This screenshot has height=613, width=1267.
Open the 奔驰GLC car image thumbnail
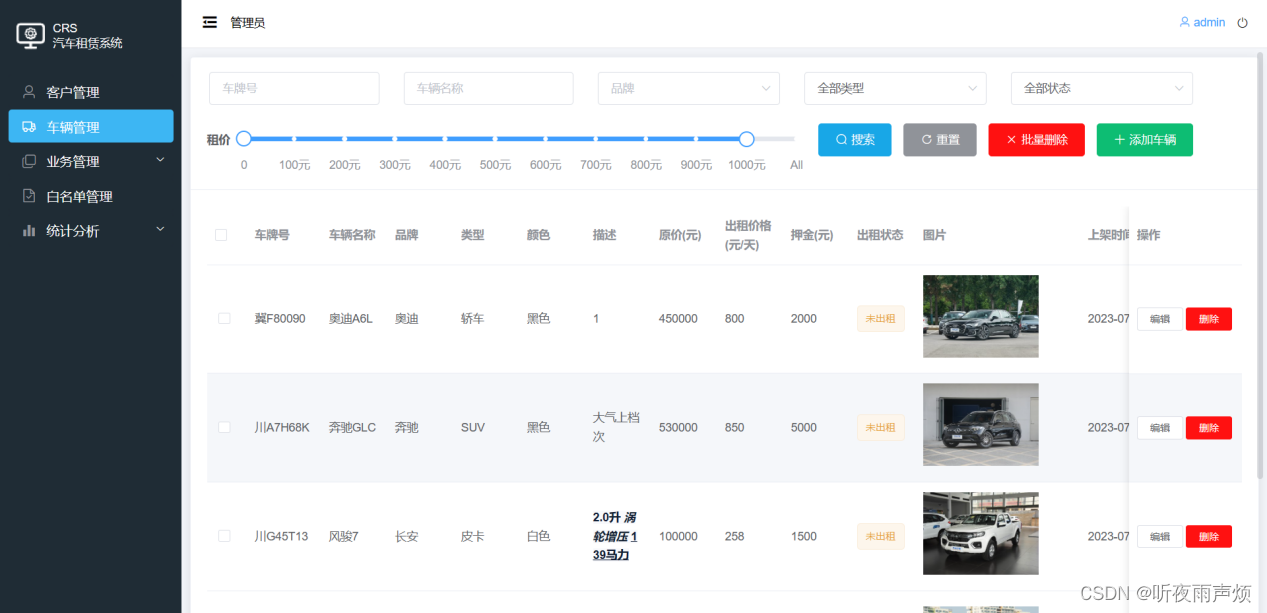point(980,425)
